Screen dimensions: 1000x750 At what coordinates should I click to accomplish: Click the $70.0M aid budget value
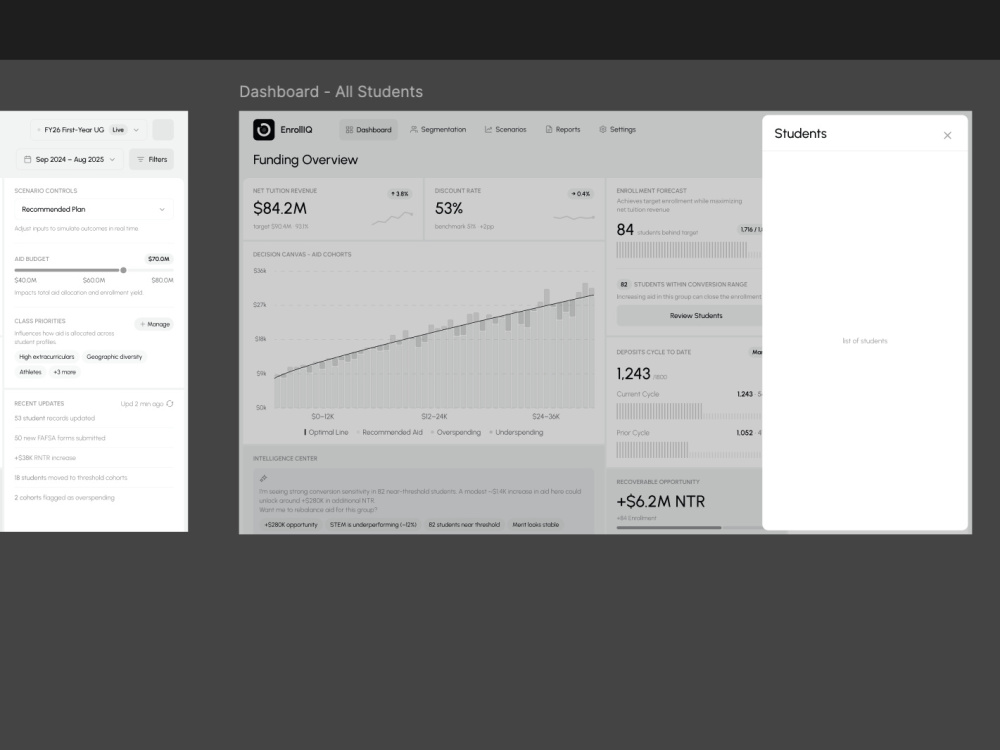tap(159, 259)
